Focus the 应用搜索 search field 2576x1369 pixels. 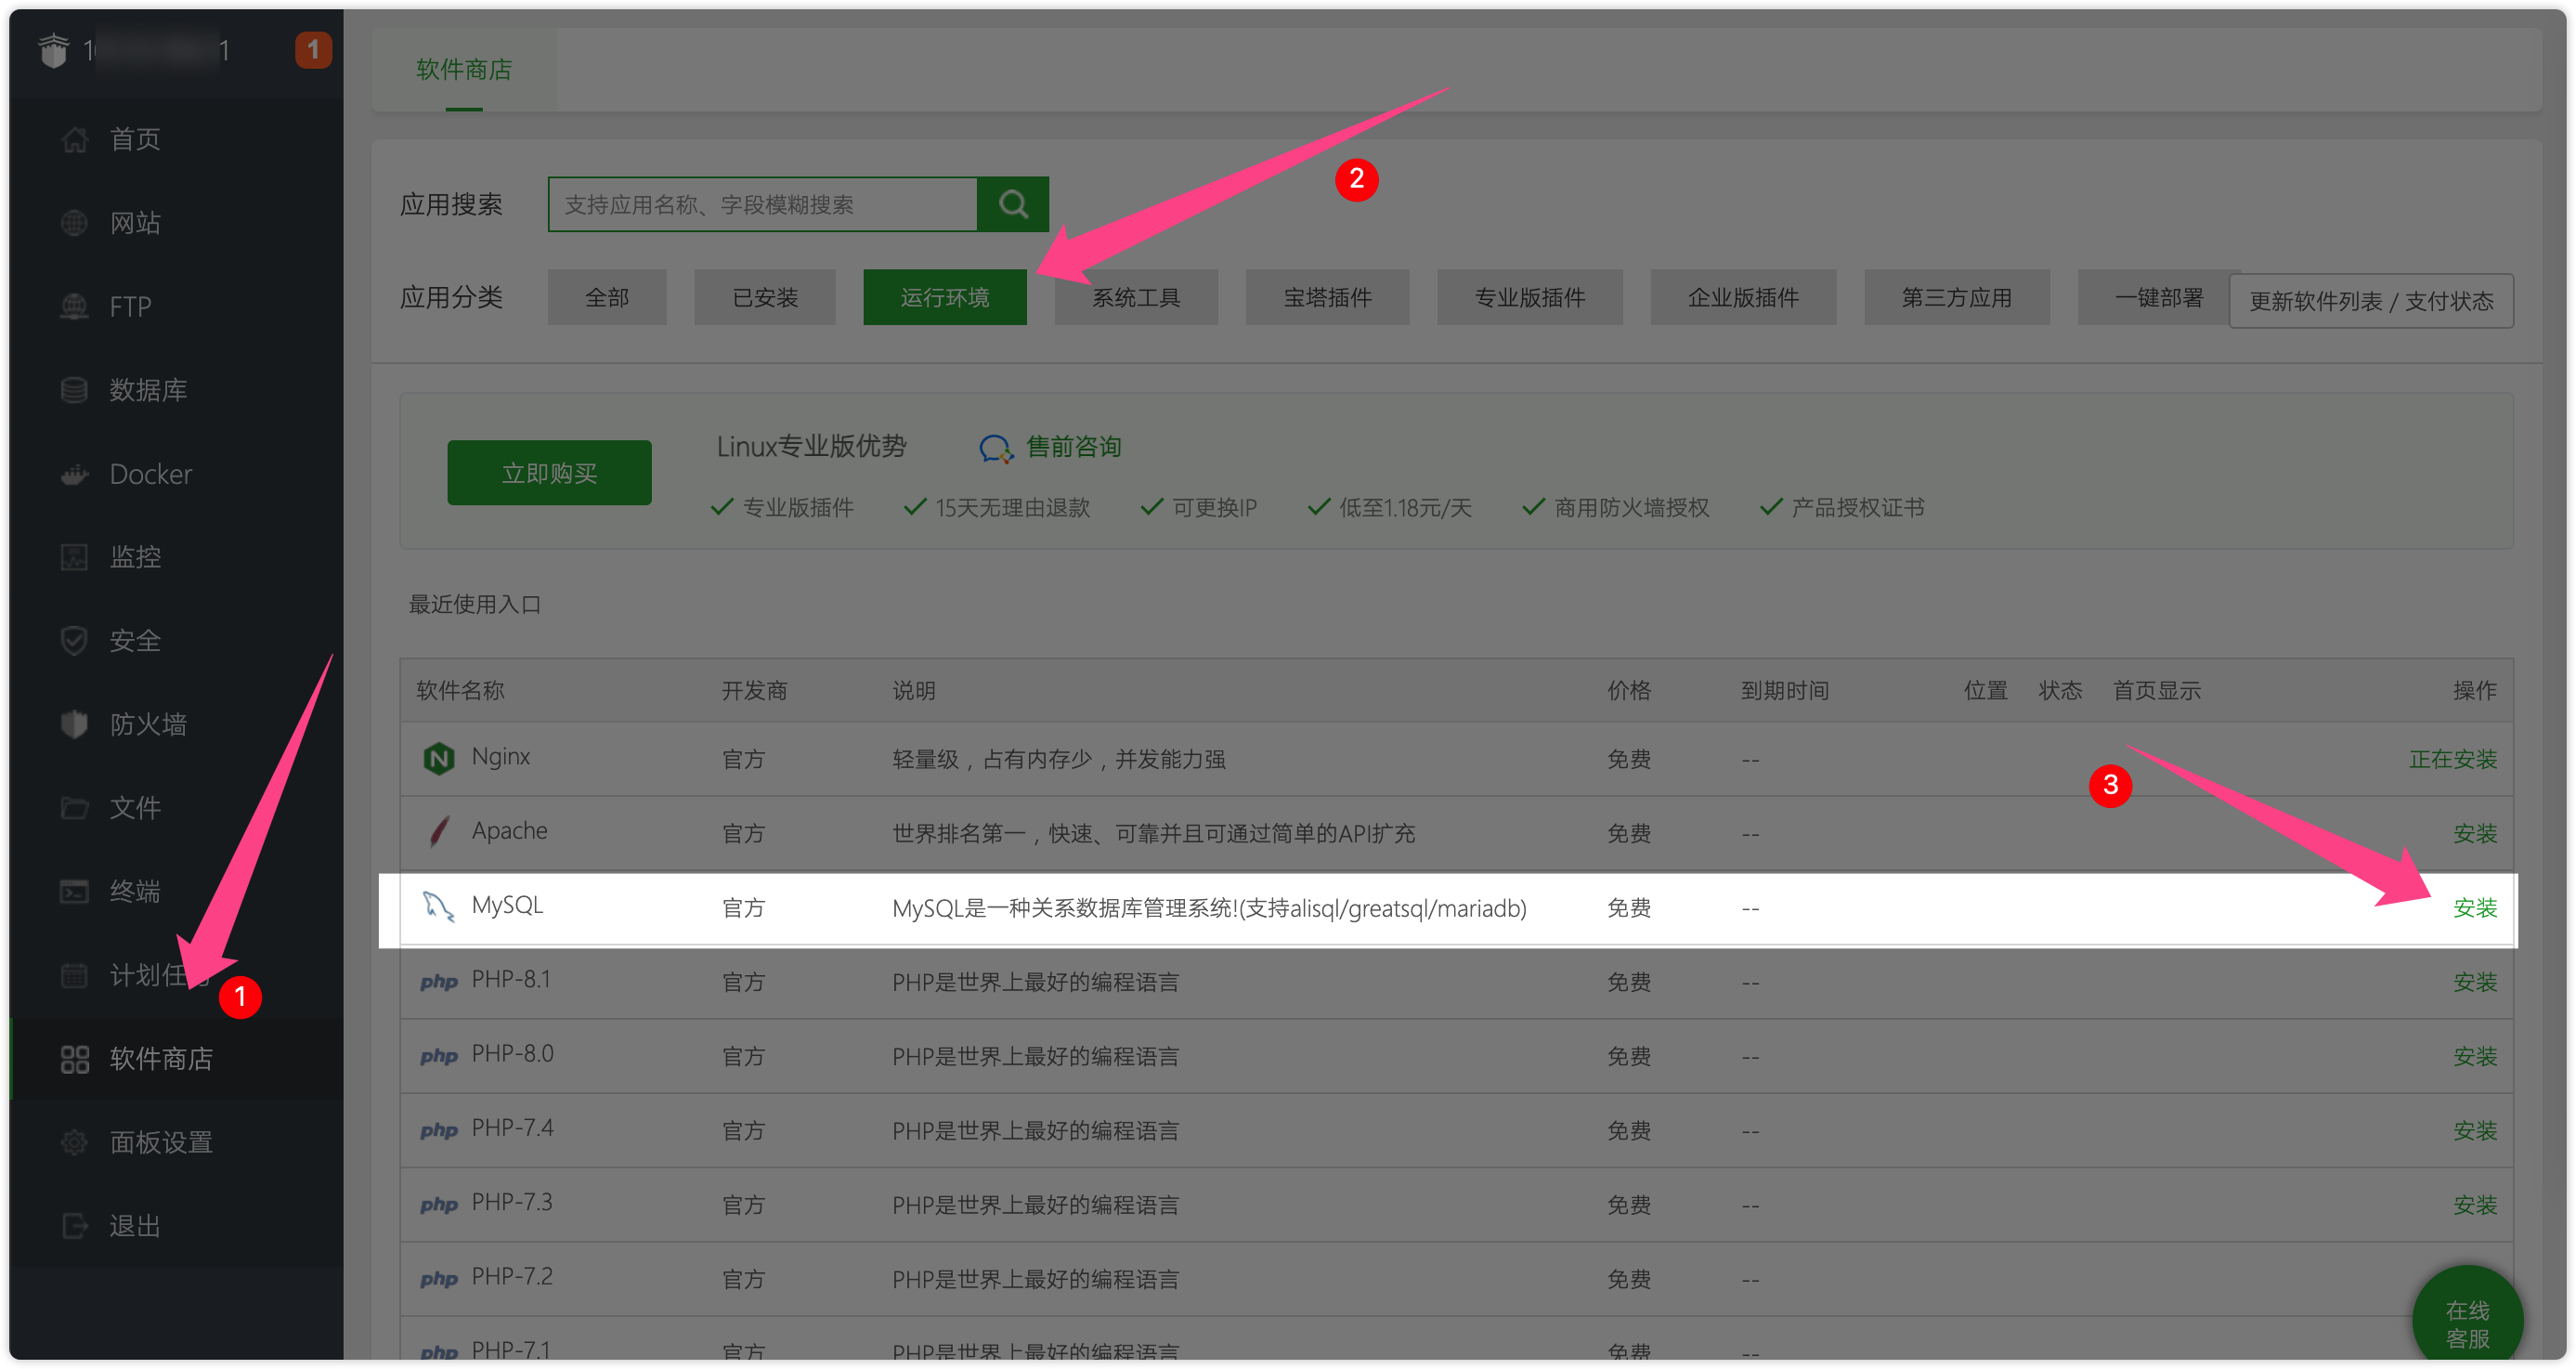[x=763, y=204]
